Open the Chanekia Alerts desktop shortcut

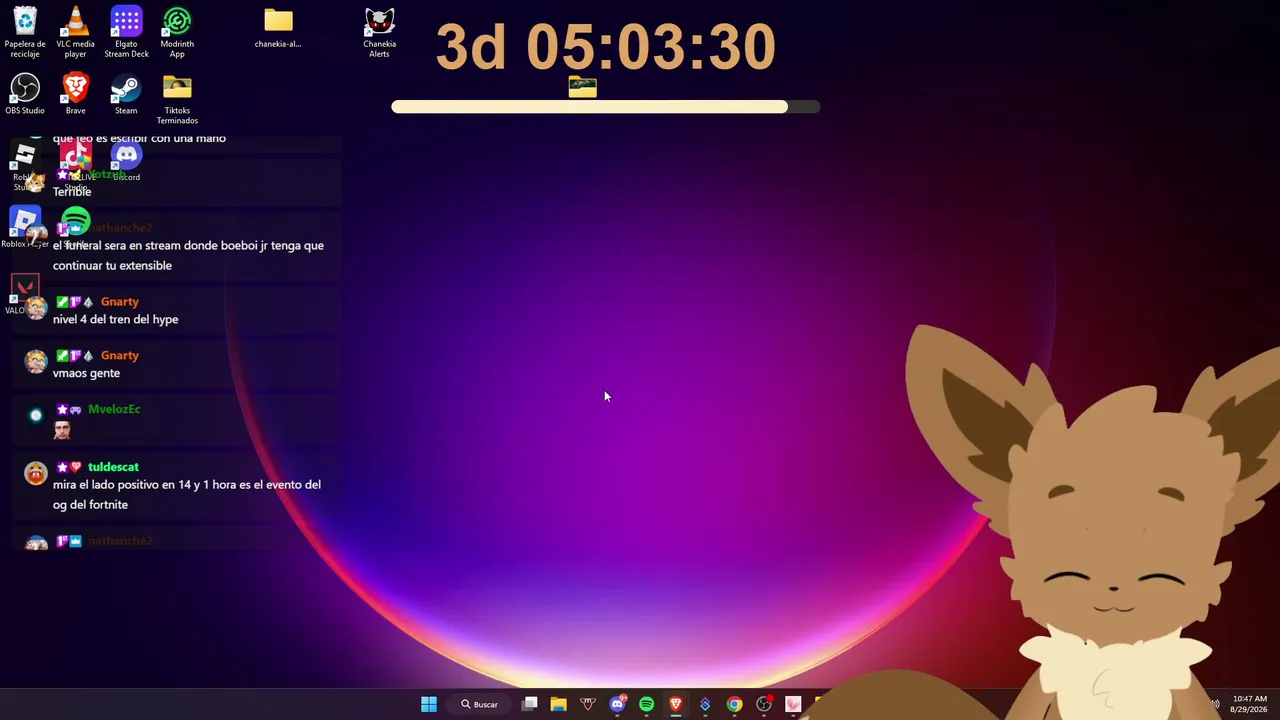(379, 31)
